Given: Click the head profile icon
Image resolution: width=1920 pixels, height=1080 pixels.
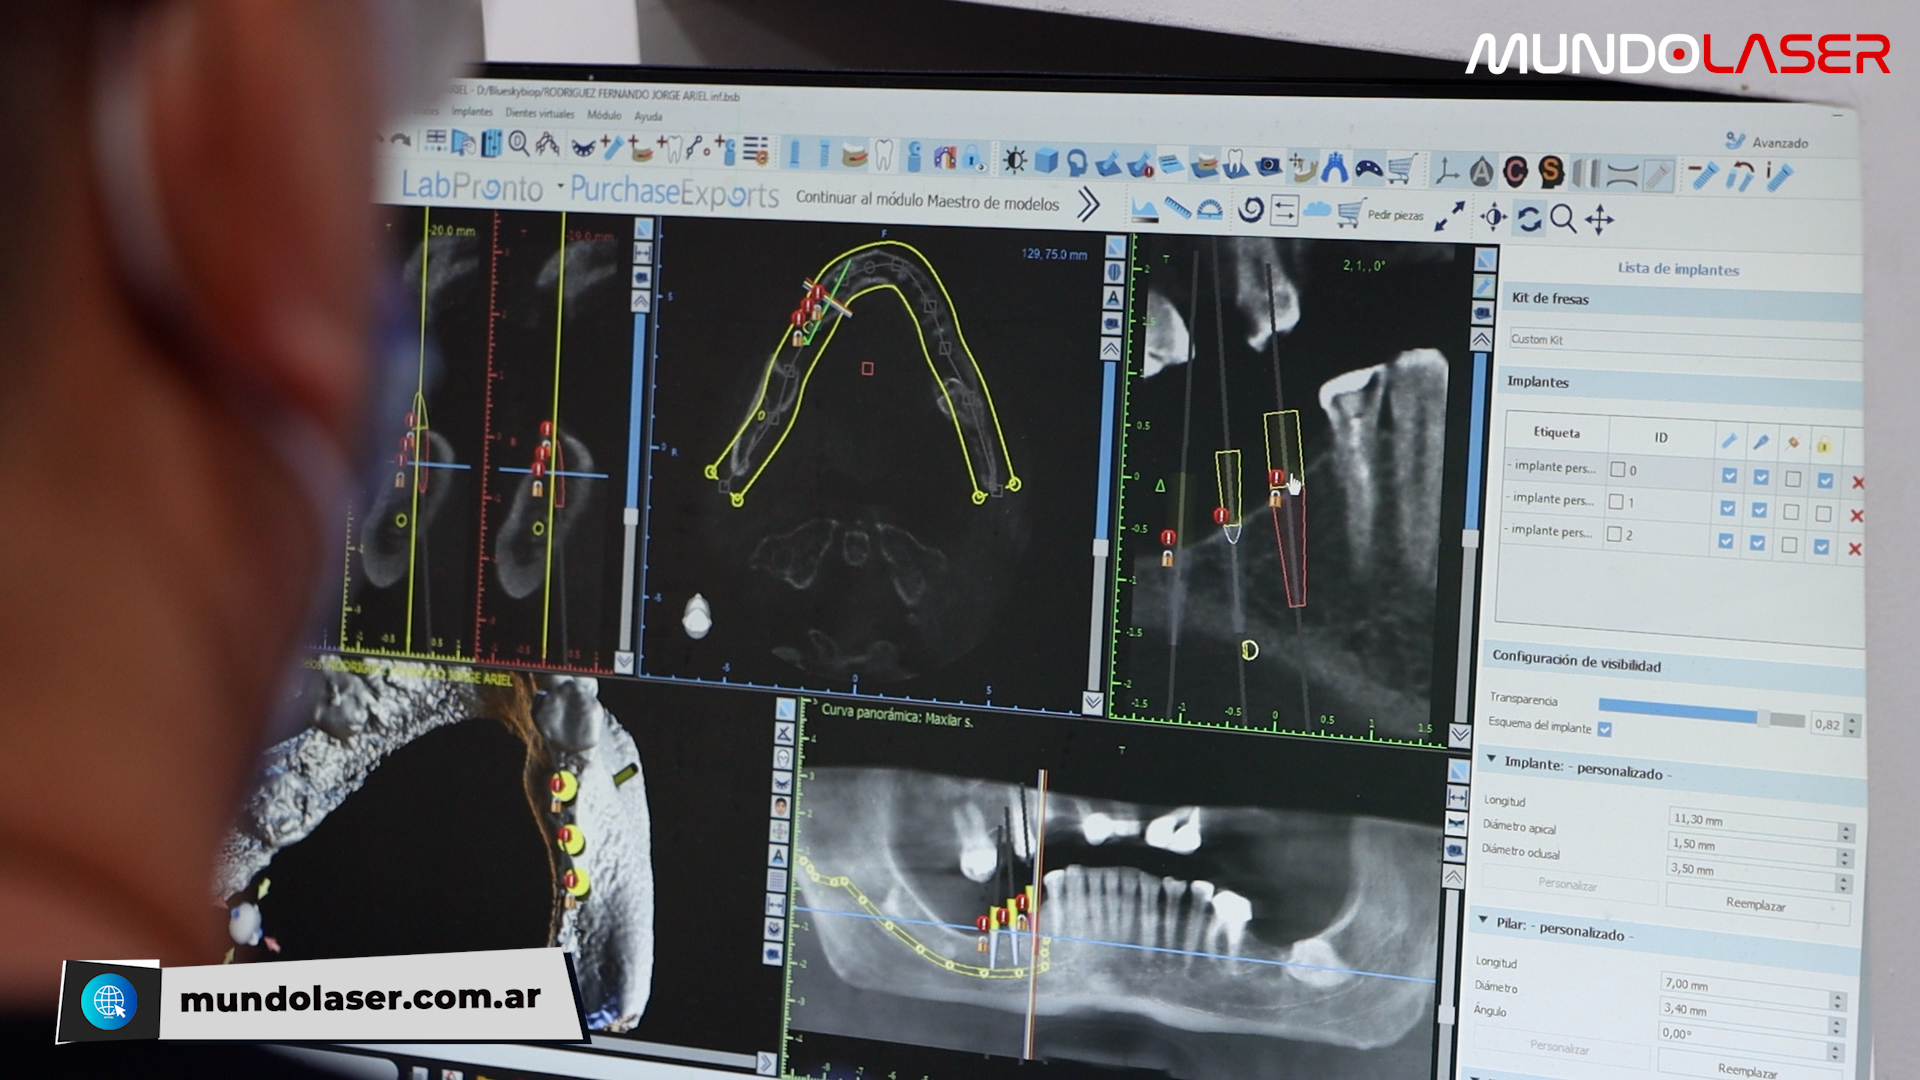Looking at the screenshot, I should [1077, 162].
